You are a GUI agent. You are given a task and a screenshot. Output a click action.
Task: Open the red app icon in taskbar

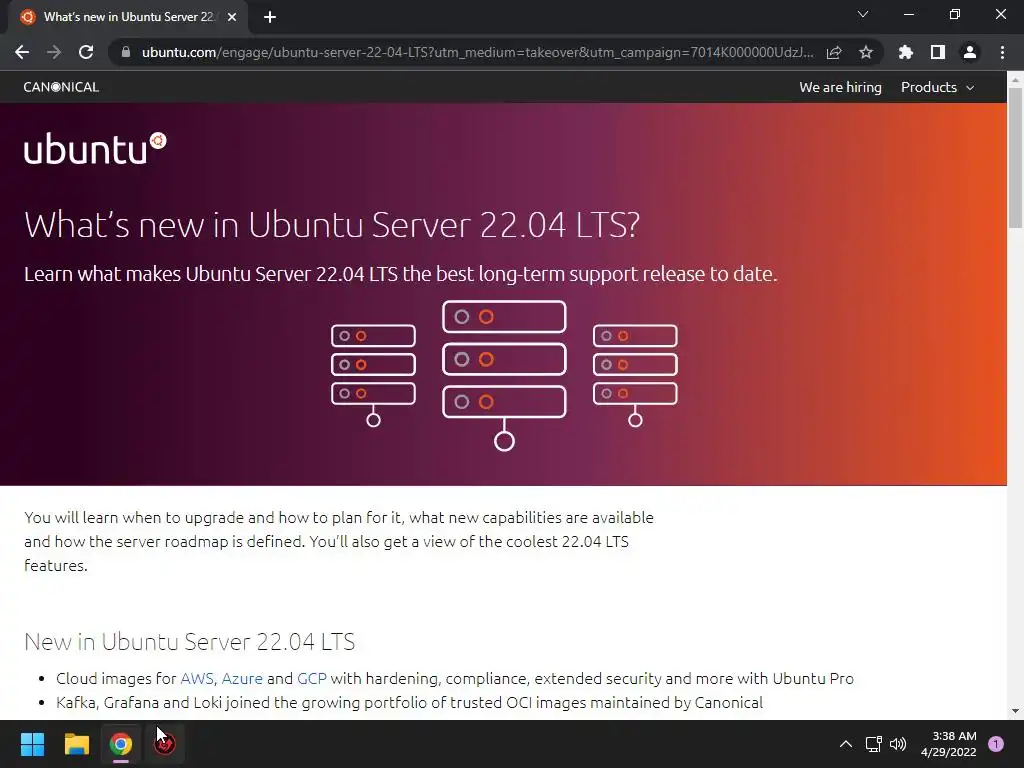pyautogui.click(x=165, y=744)
